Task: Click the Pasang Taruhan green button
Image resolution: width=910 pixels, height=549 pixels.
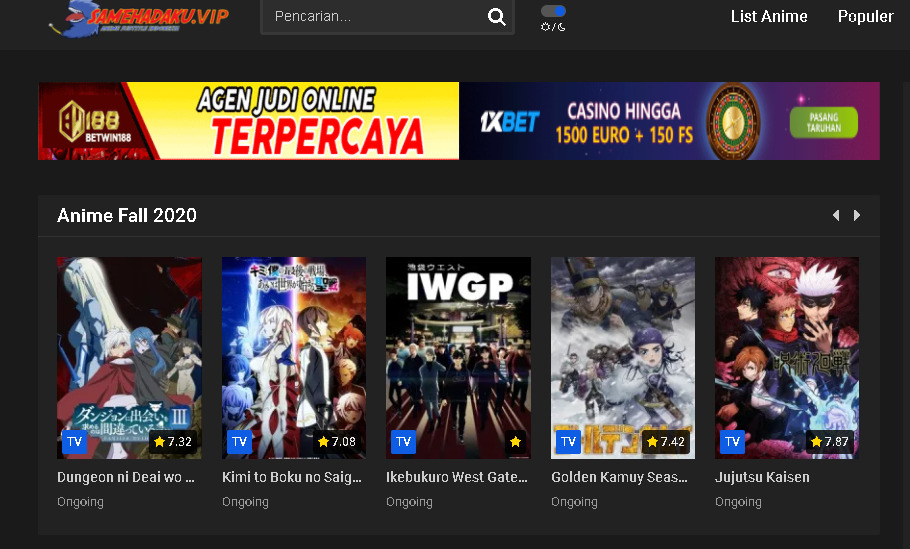Action: coord(824,122)
